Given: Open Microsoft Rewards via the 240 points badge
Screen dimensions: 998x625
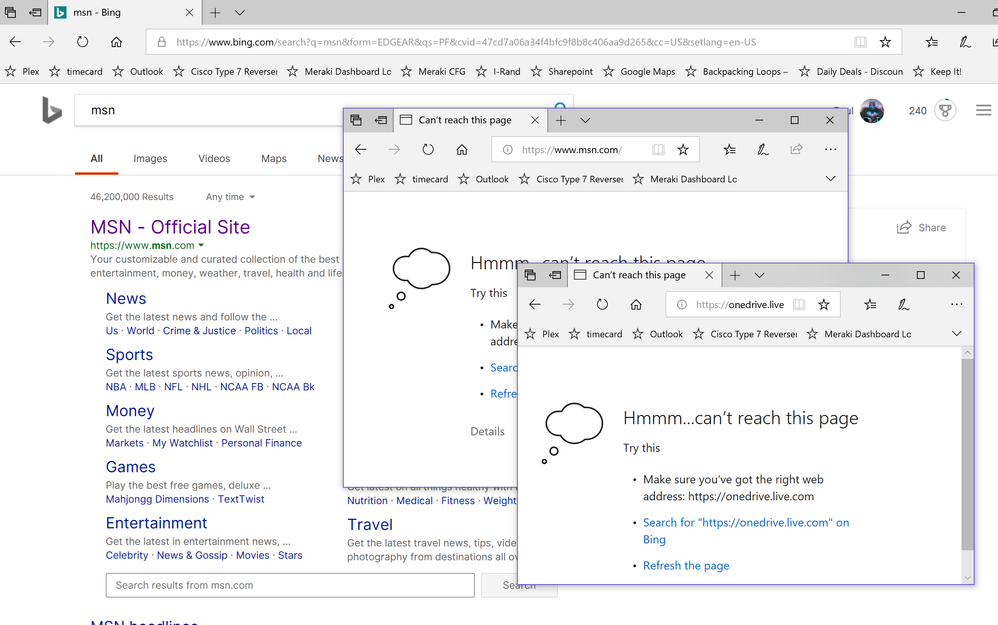Looking at the screenshot, I should click(x=931, y=110).
